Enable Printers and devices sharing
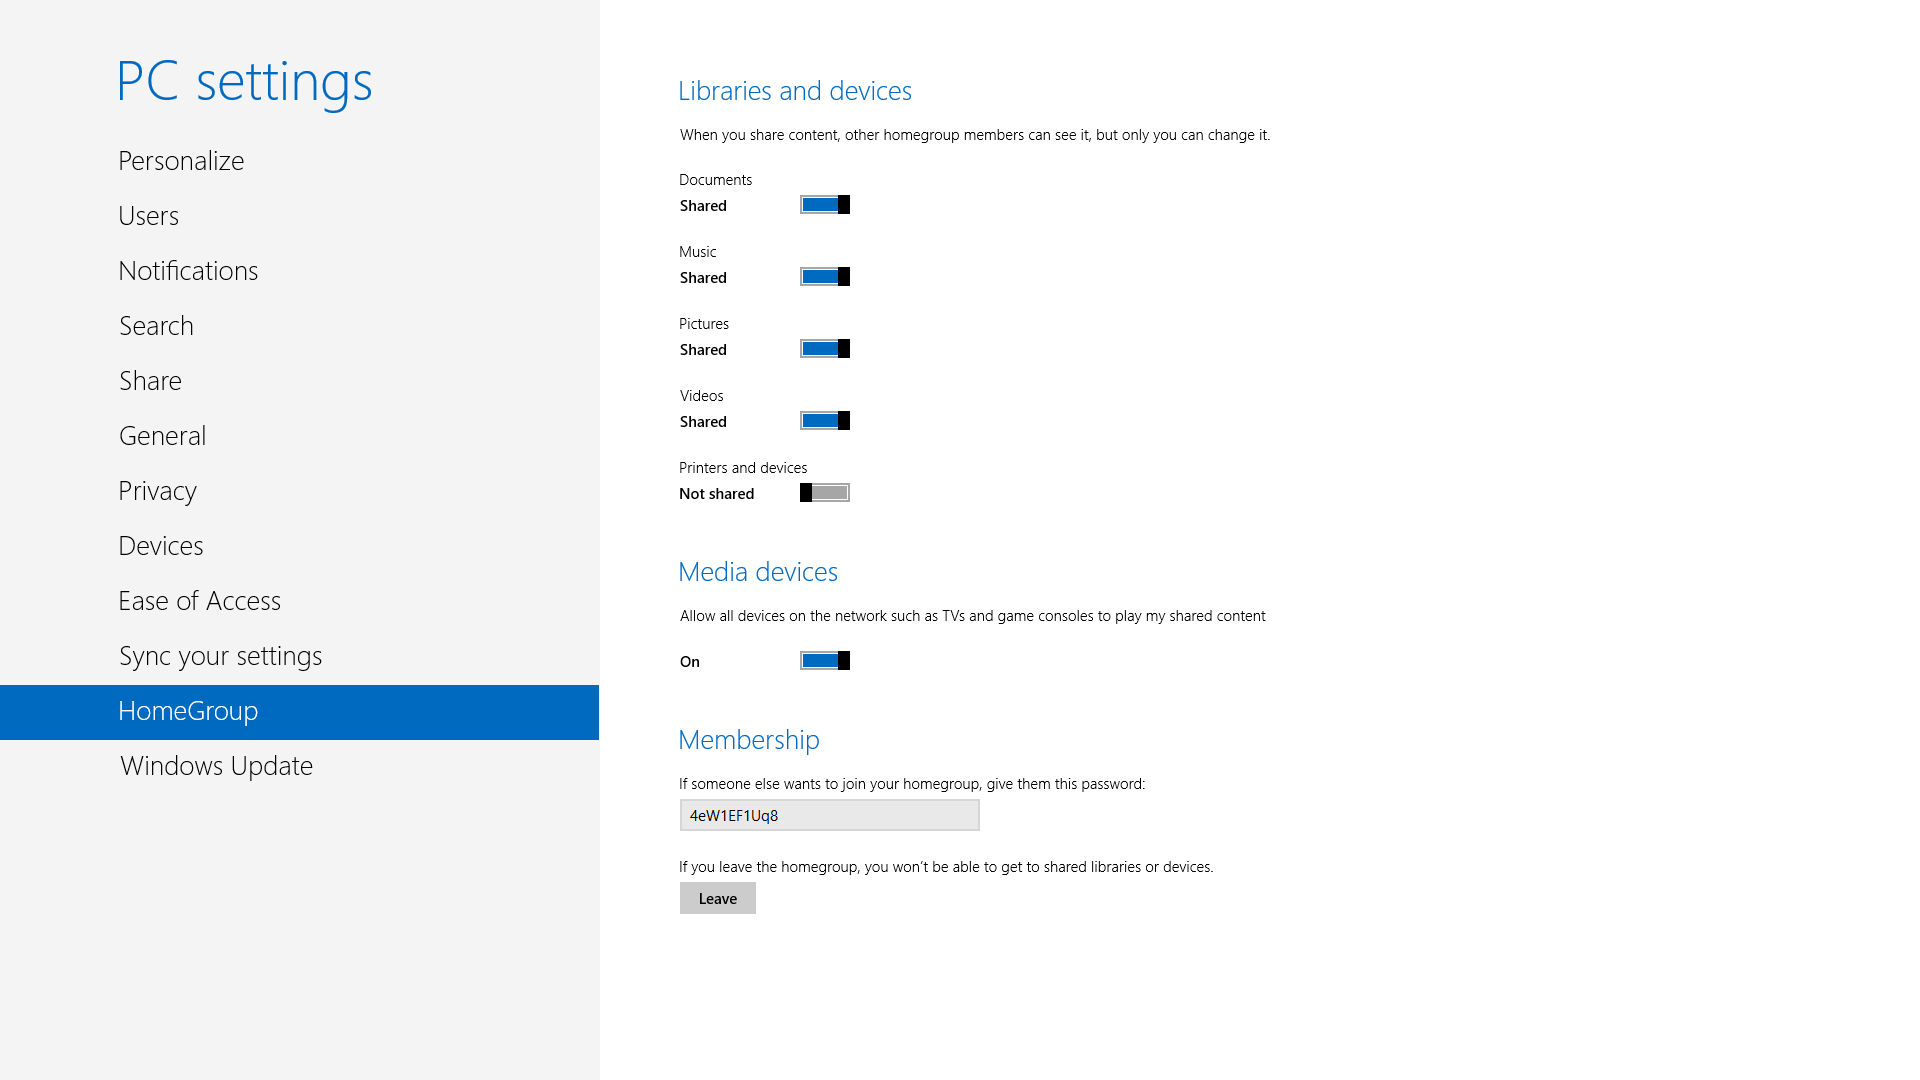 tap(825, 493)
